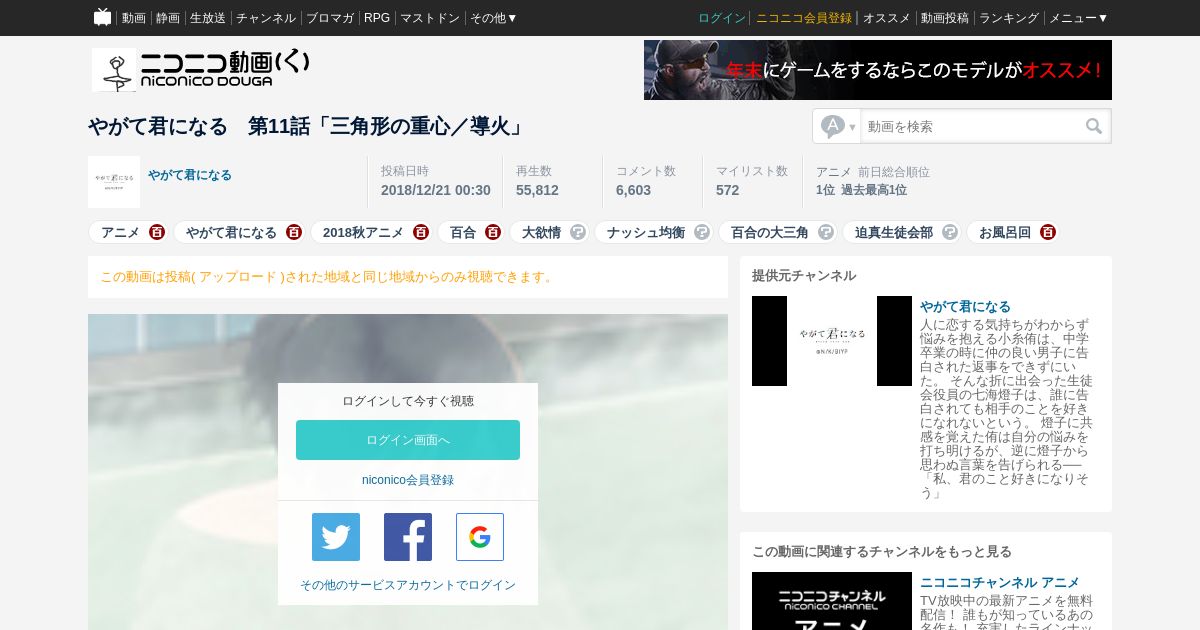The width and height of the screenshot is (1200, 630).
Task: Log in with Facebook icon
Action: (408, 537)
